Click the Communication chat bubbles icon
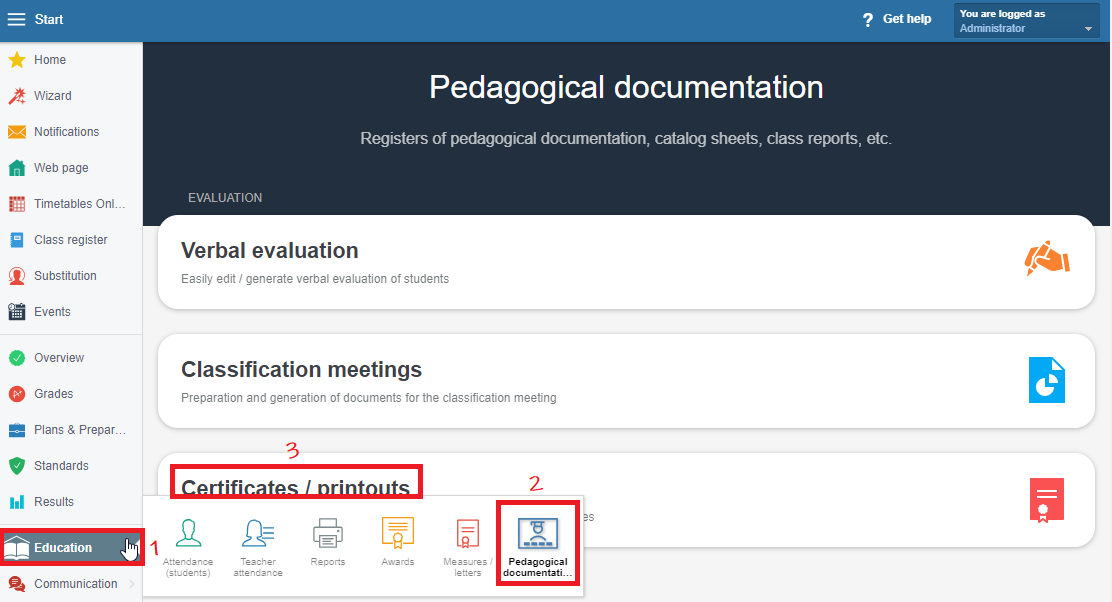This screenshot has width=1112, height=602. [x=17, y=584]
